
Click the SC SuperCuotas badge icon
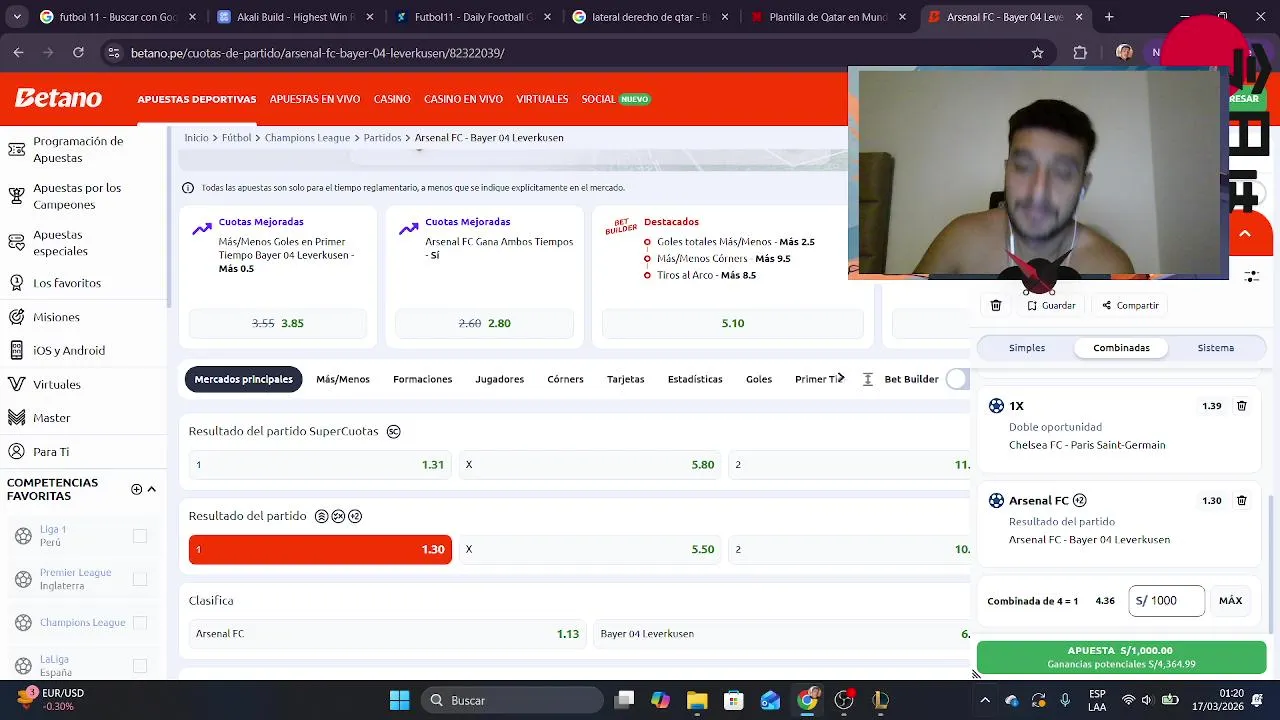tap(394, 432)
